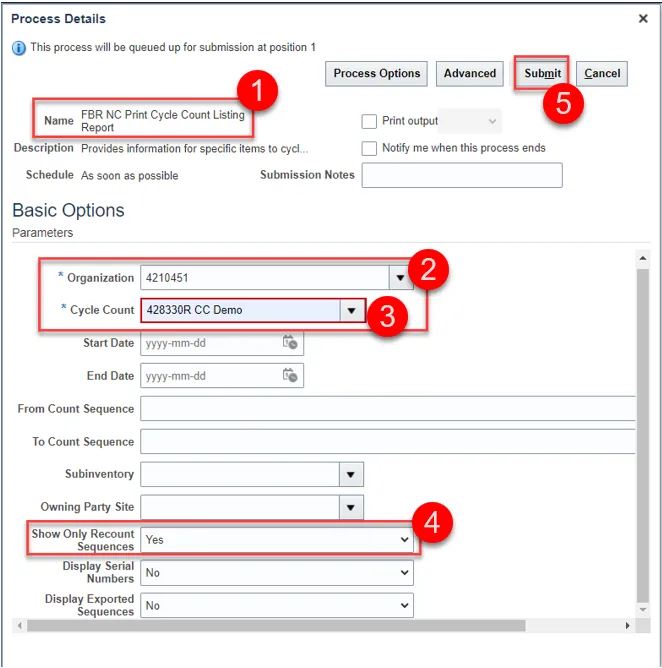662x668 pixels.
Task: Open the Print output dropdown list
Action: [x=470, y=121]
